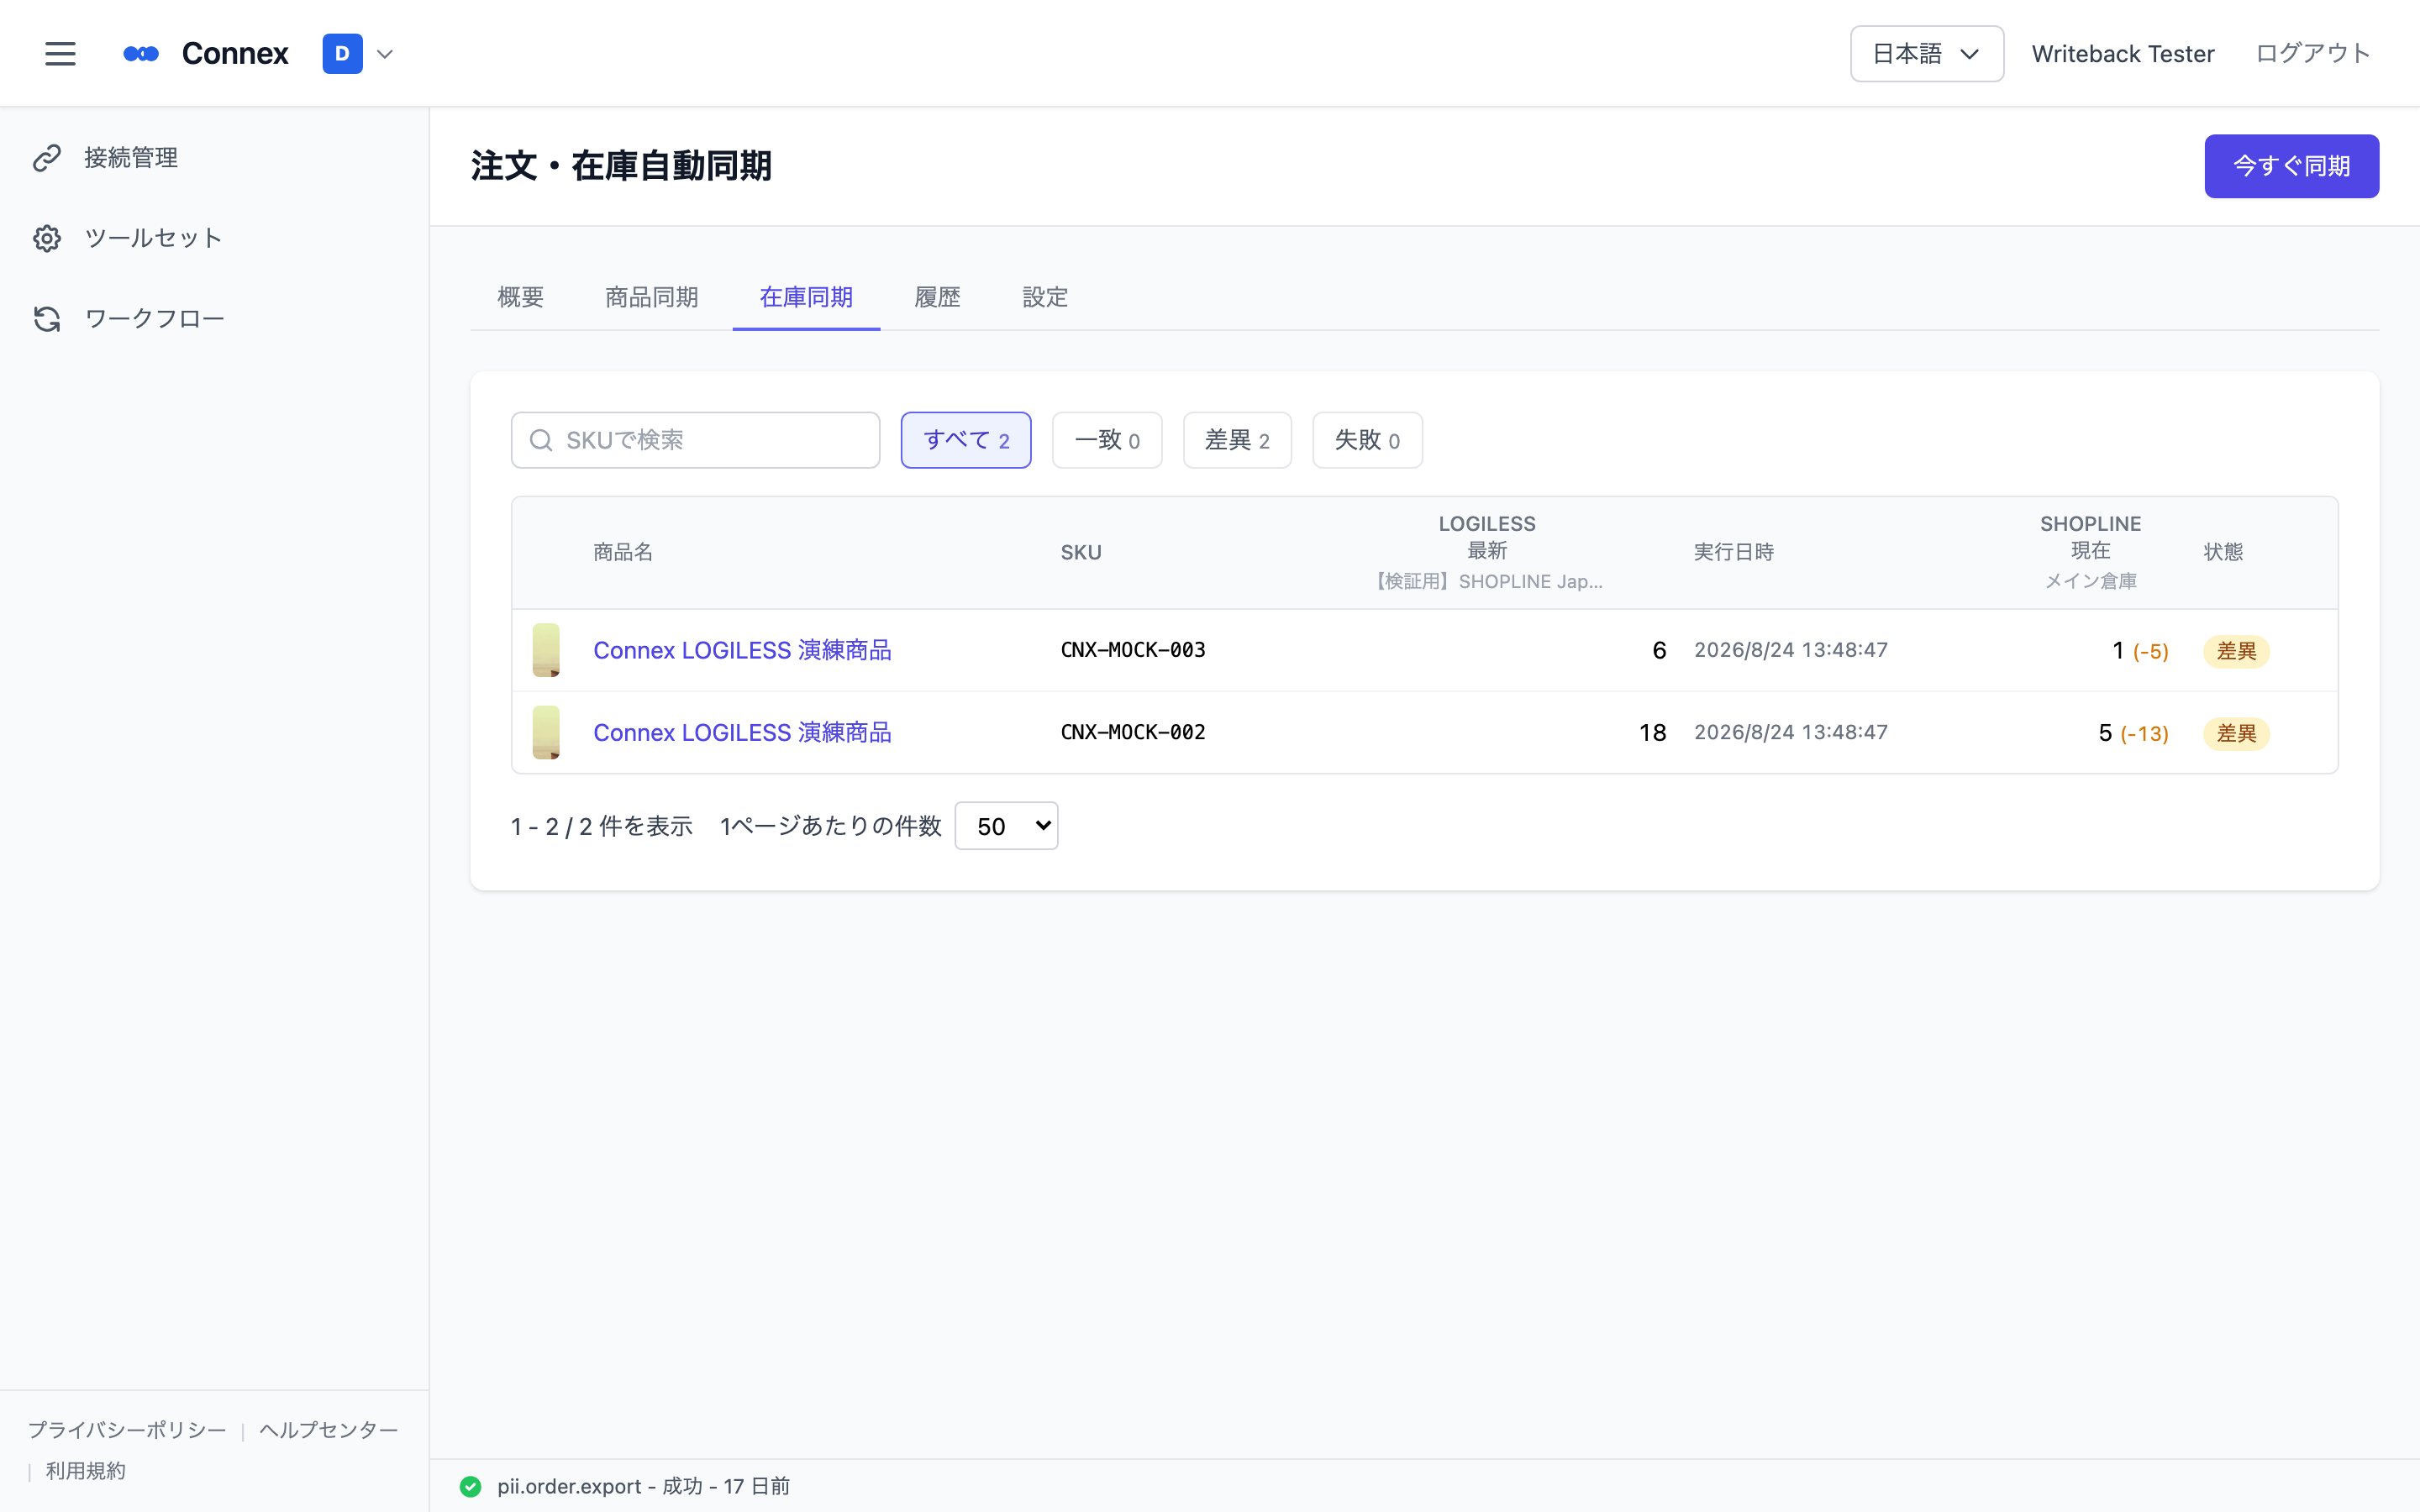Open product link in CNX-MOCK-002 row
This screenshot has height=1512, width=2420.
[x=742, y=732]
